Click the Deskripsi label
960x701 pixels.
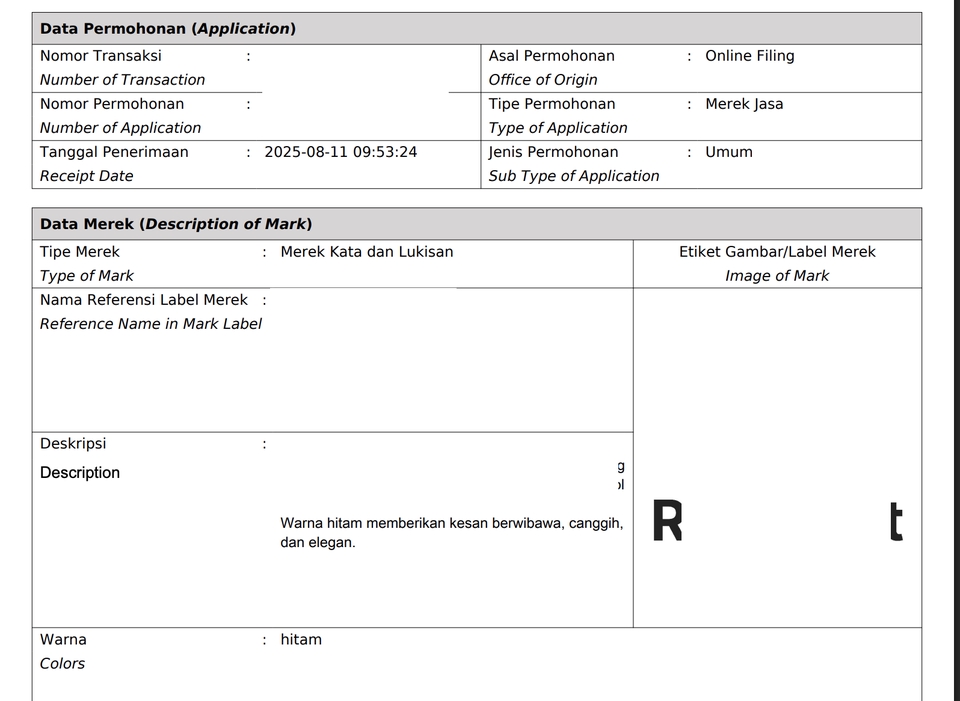73,444
